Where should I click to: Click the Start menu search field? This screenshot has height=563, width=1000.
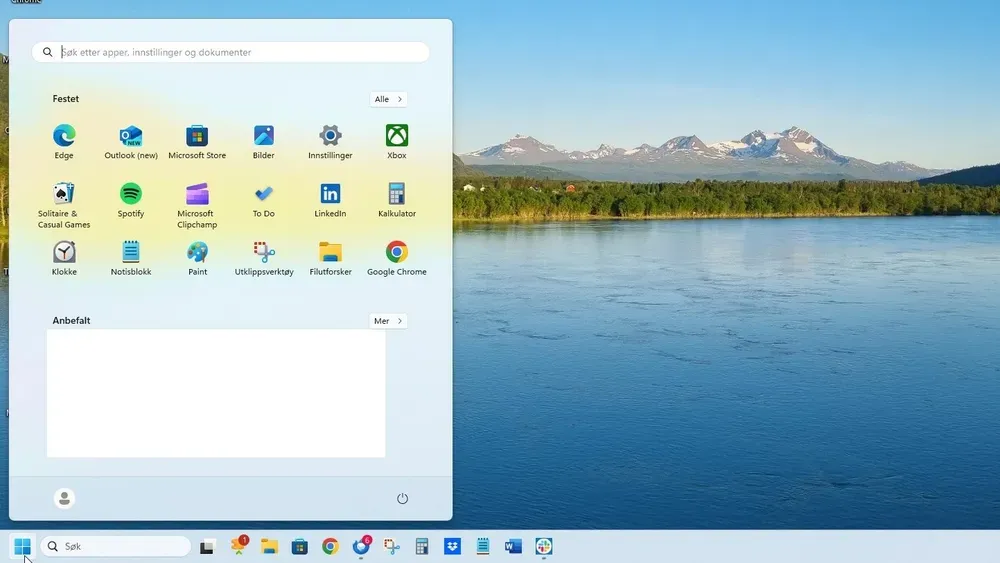(x=240, y=52)
